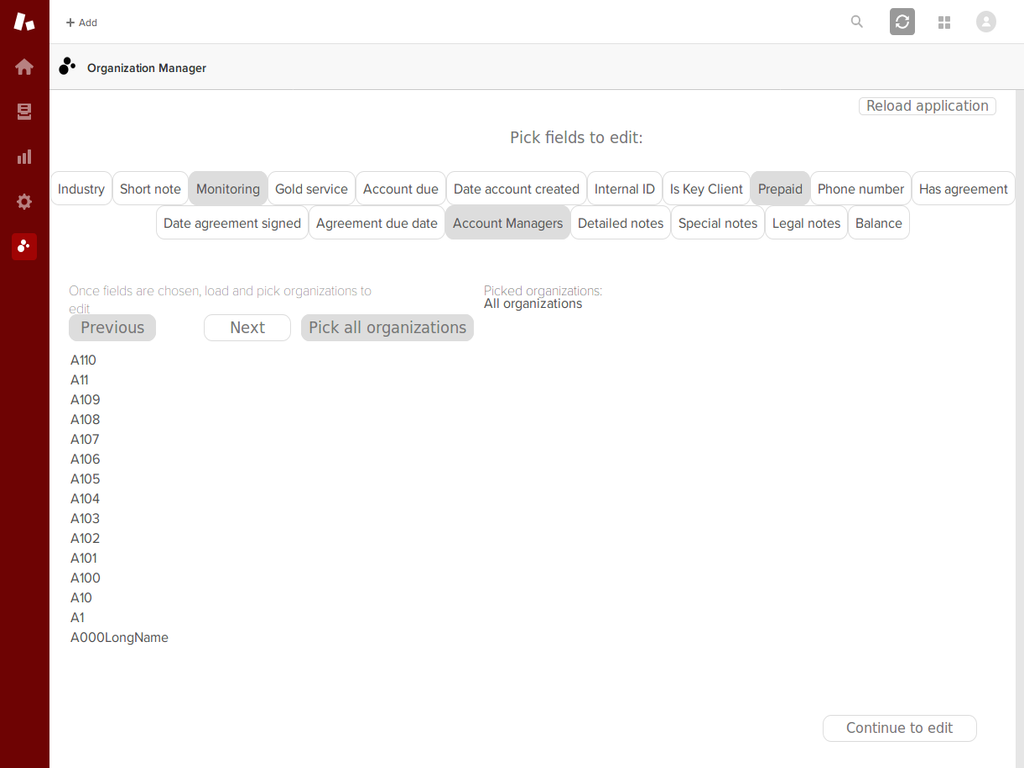Deselect the Prepaid field
The image size is (1024, 768).
[x=780, y=189]
